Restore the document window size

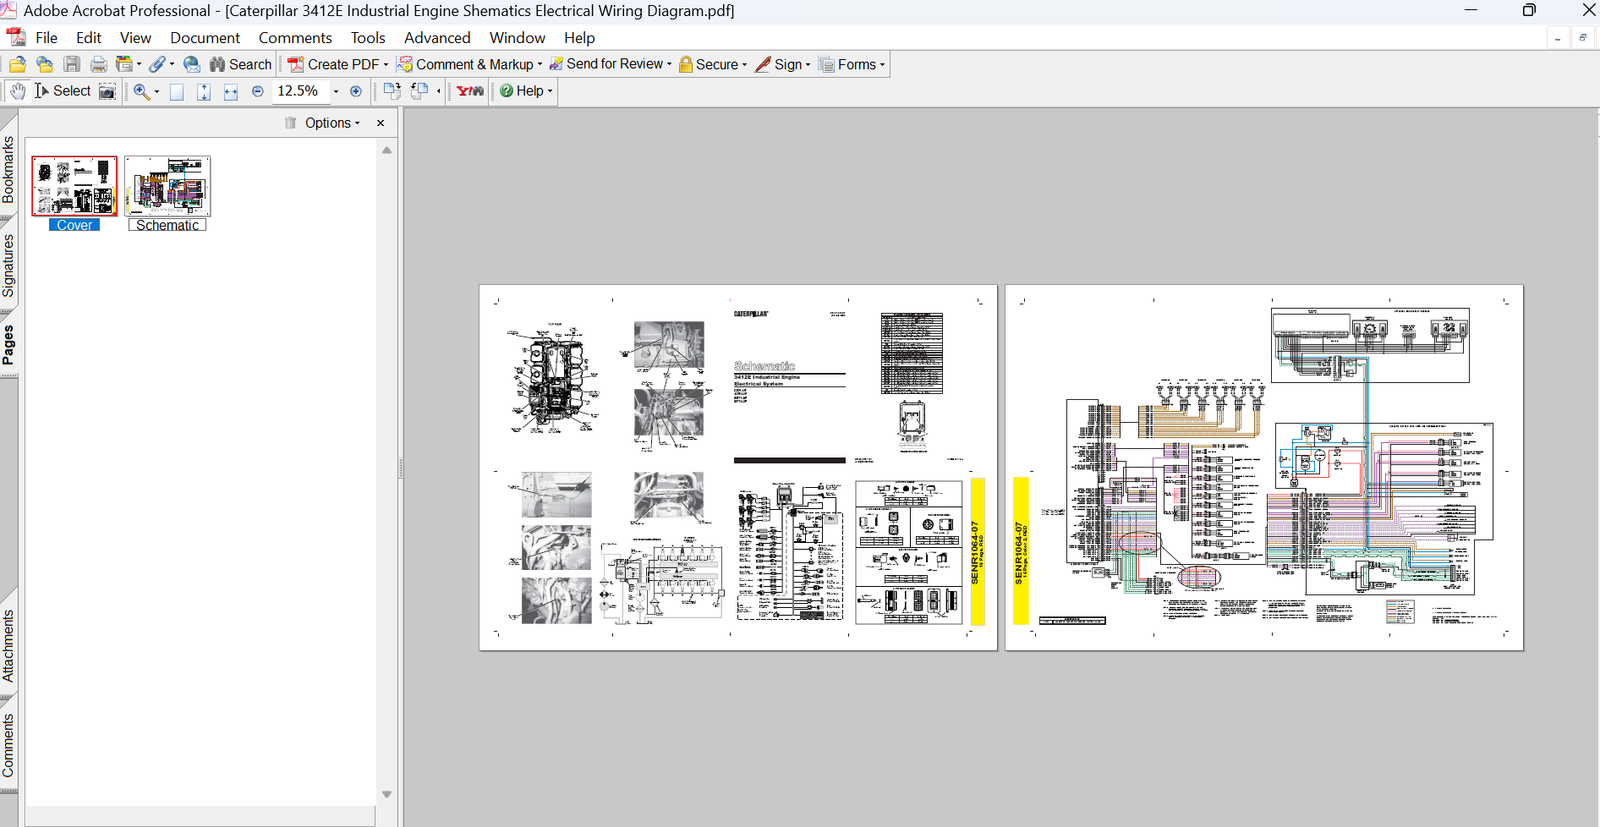1582,38
